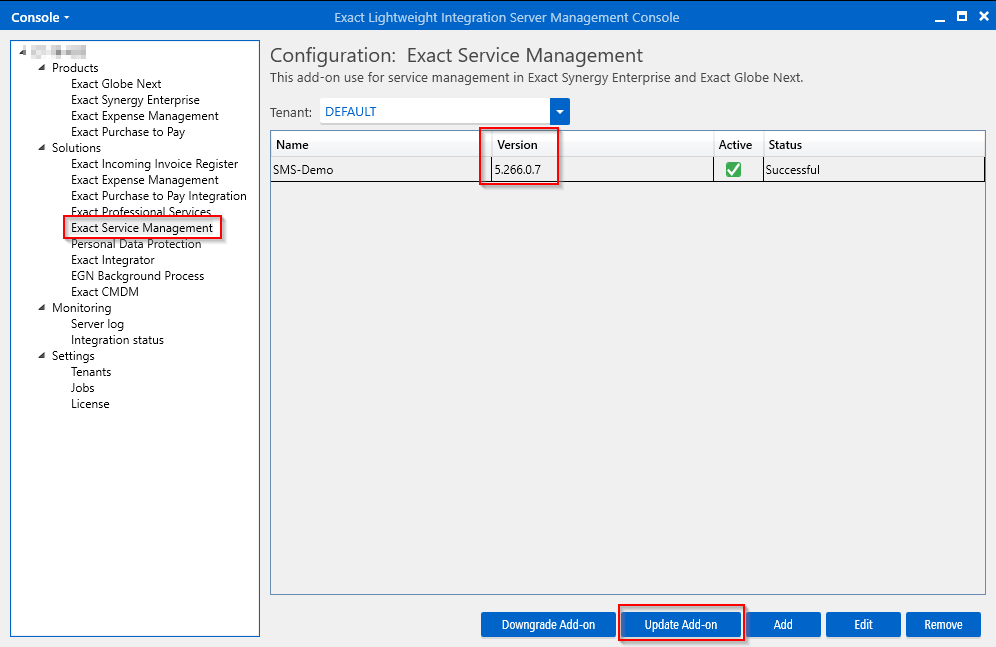Sort by Status column header
The height and width of the screenshot is (647, 996).
coord(874,145)
